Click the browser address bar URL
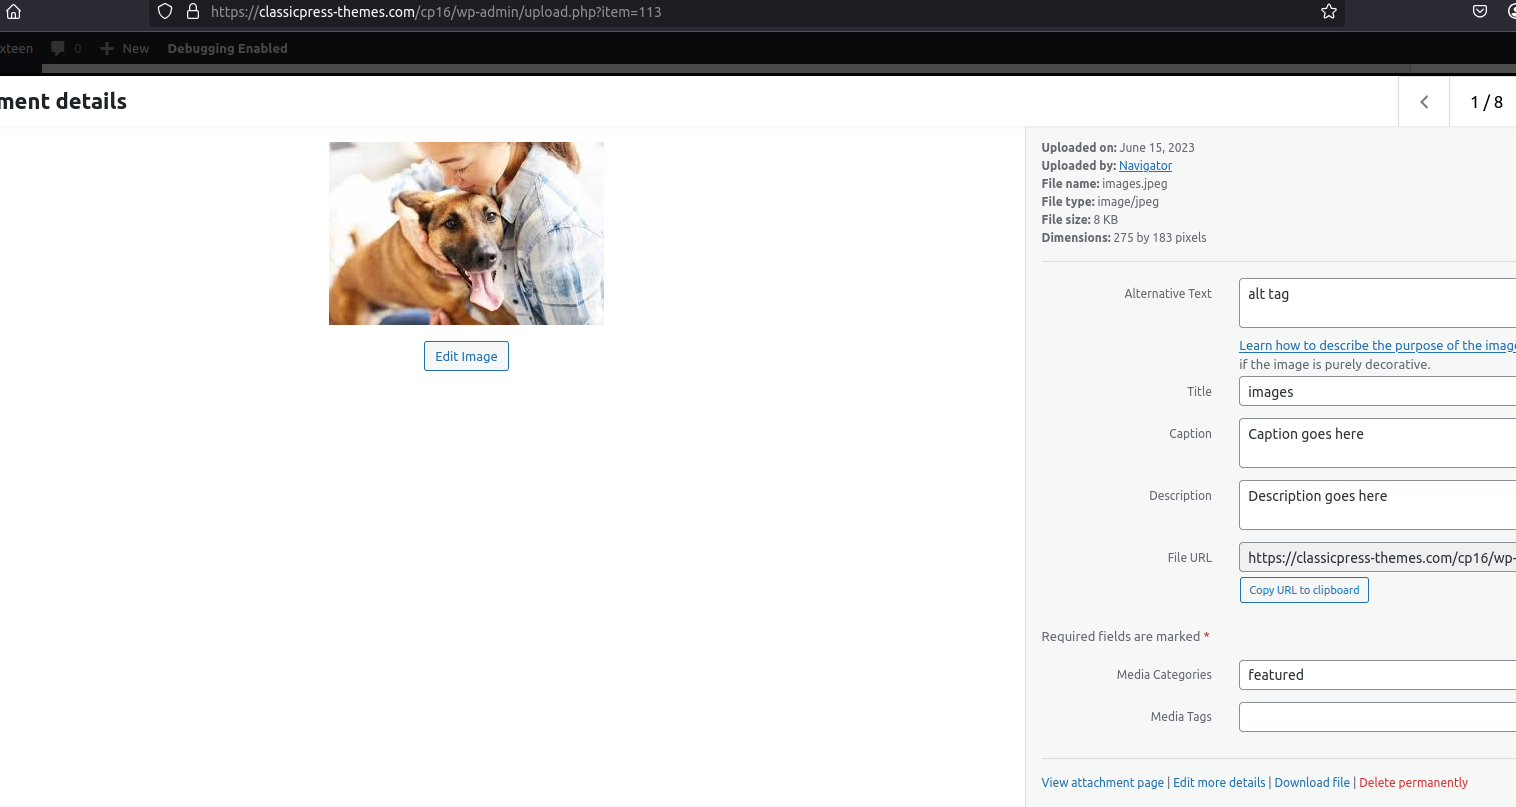Image resolution: width=1516 pixels, height=807 pixels. point(436,12)
